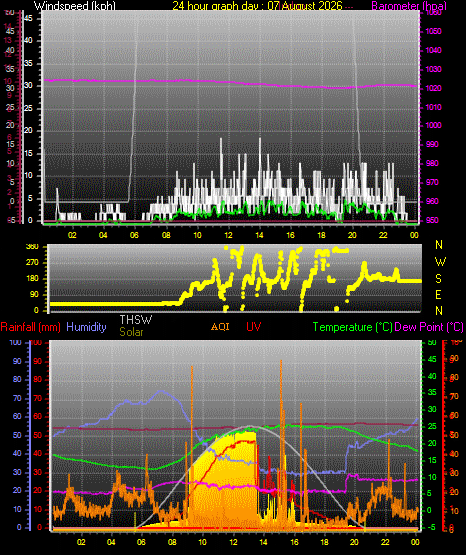Click blue humidity axis value '40'
Image resolution: width=466 pixels, height=555 pixels.
pyautogui.click(x=17, y=453)
